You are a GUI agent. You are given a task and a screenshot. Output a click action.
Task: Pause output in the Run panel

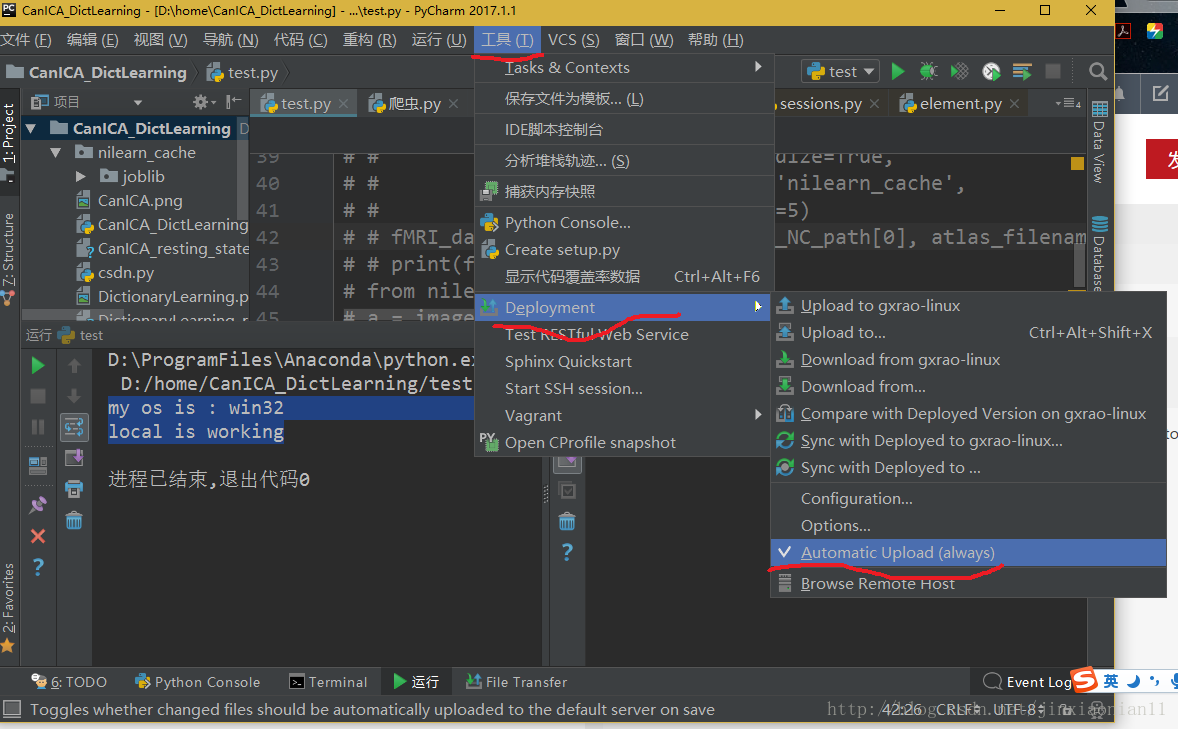(38, 427)
